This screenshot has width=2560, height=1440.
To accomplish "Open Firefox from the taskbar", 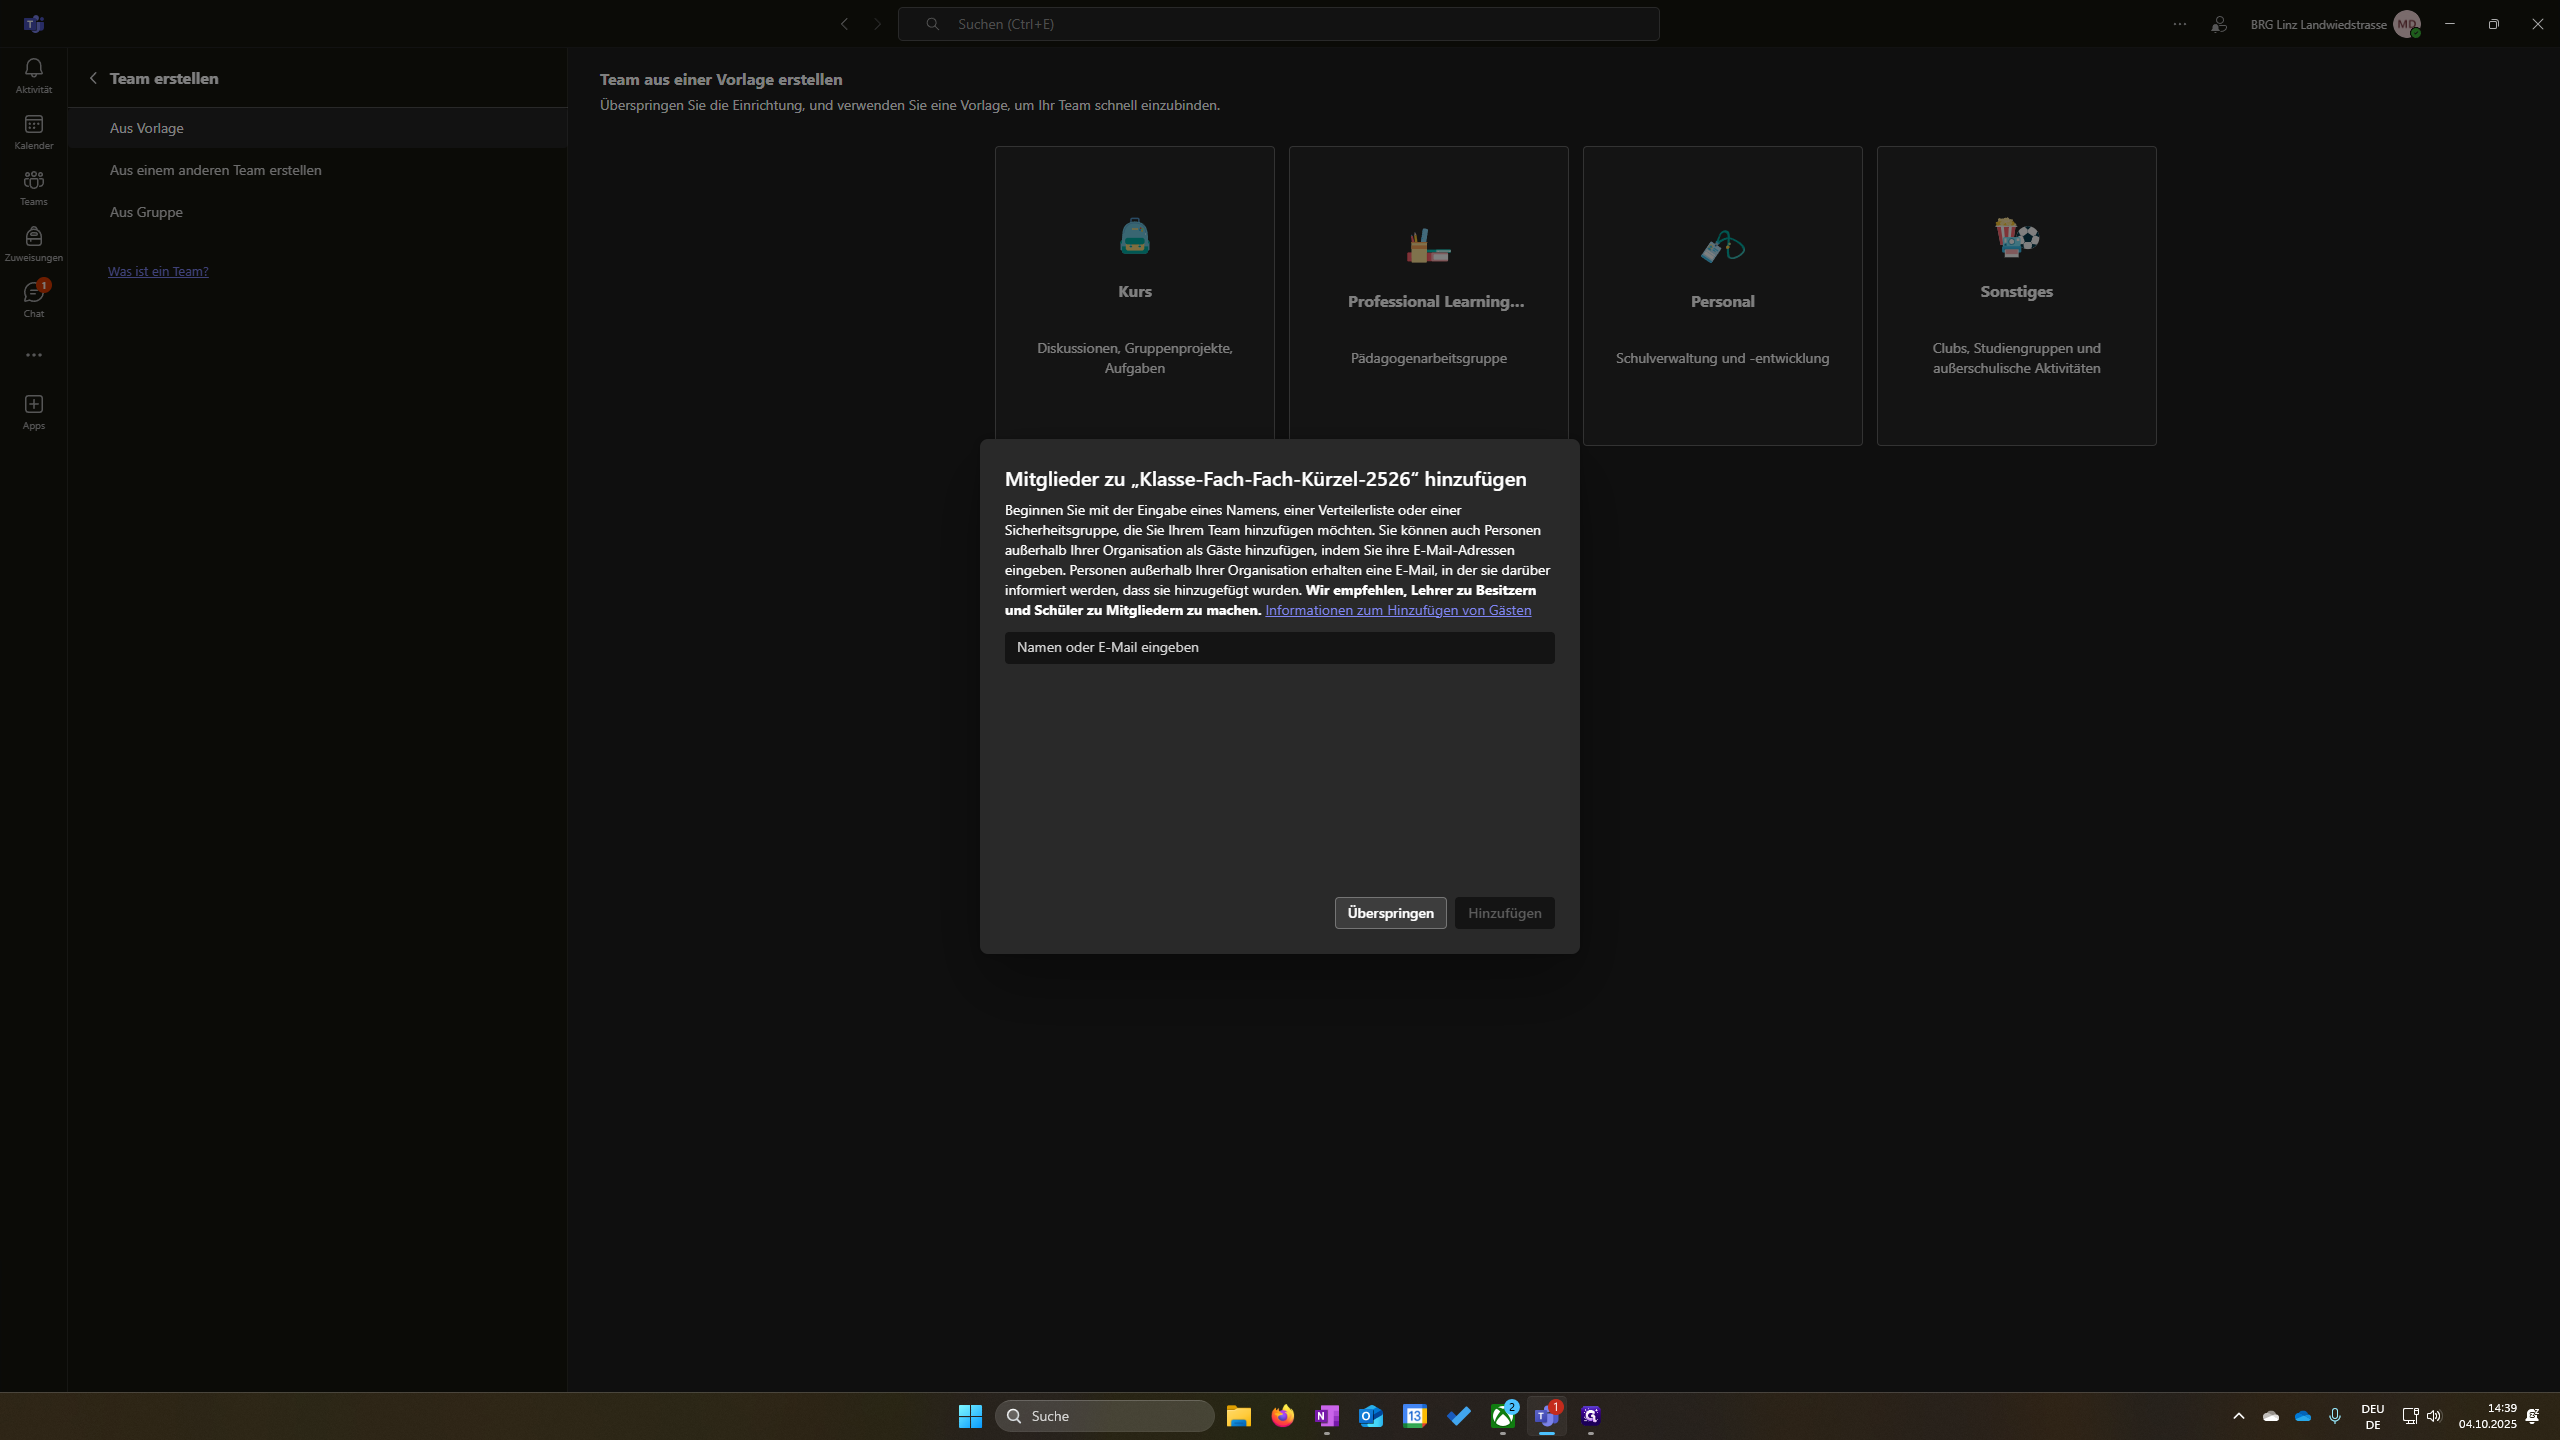I will click(1282, 1416).
